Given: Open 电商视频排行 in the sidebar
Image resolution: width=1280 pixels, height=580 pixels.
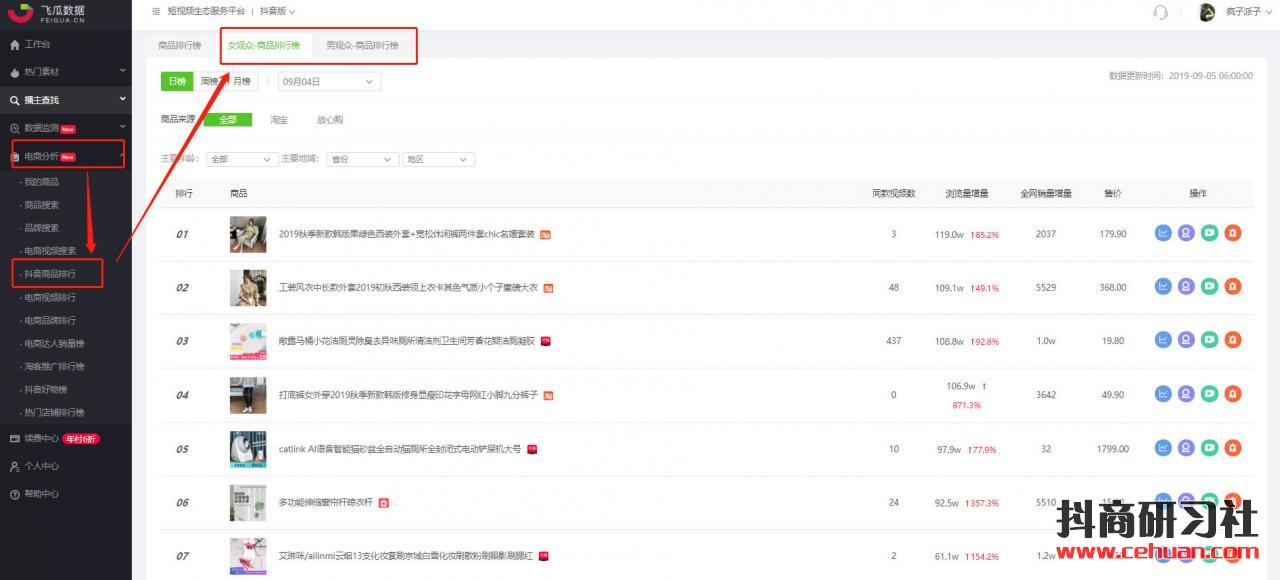Looking at the screenshot, I should pyautogui.click(x=50, y=297).
